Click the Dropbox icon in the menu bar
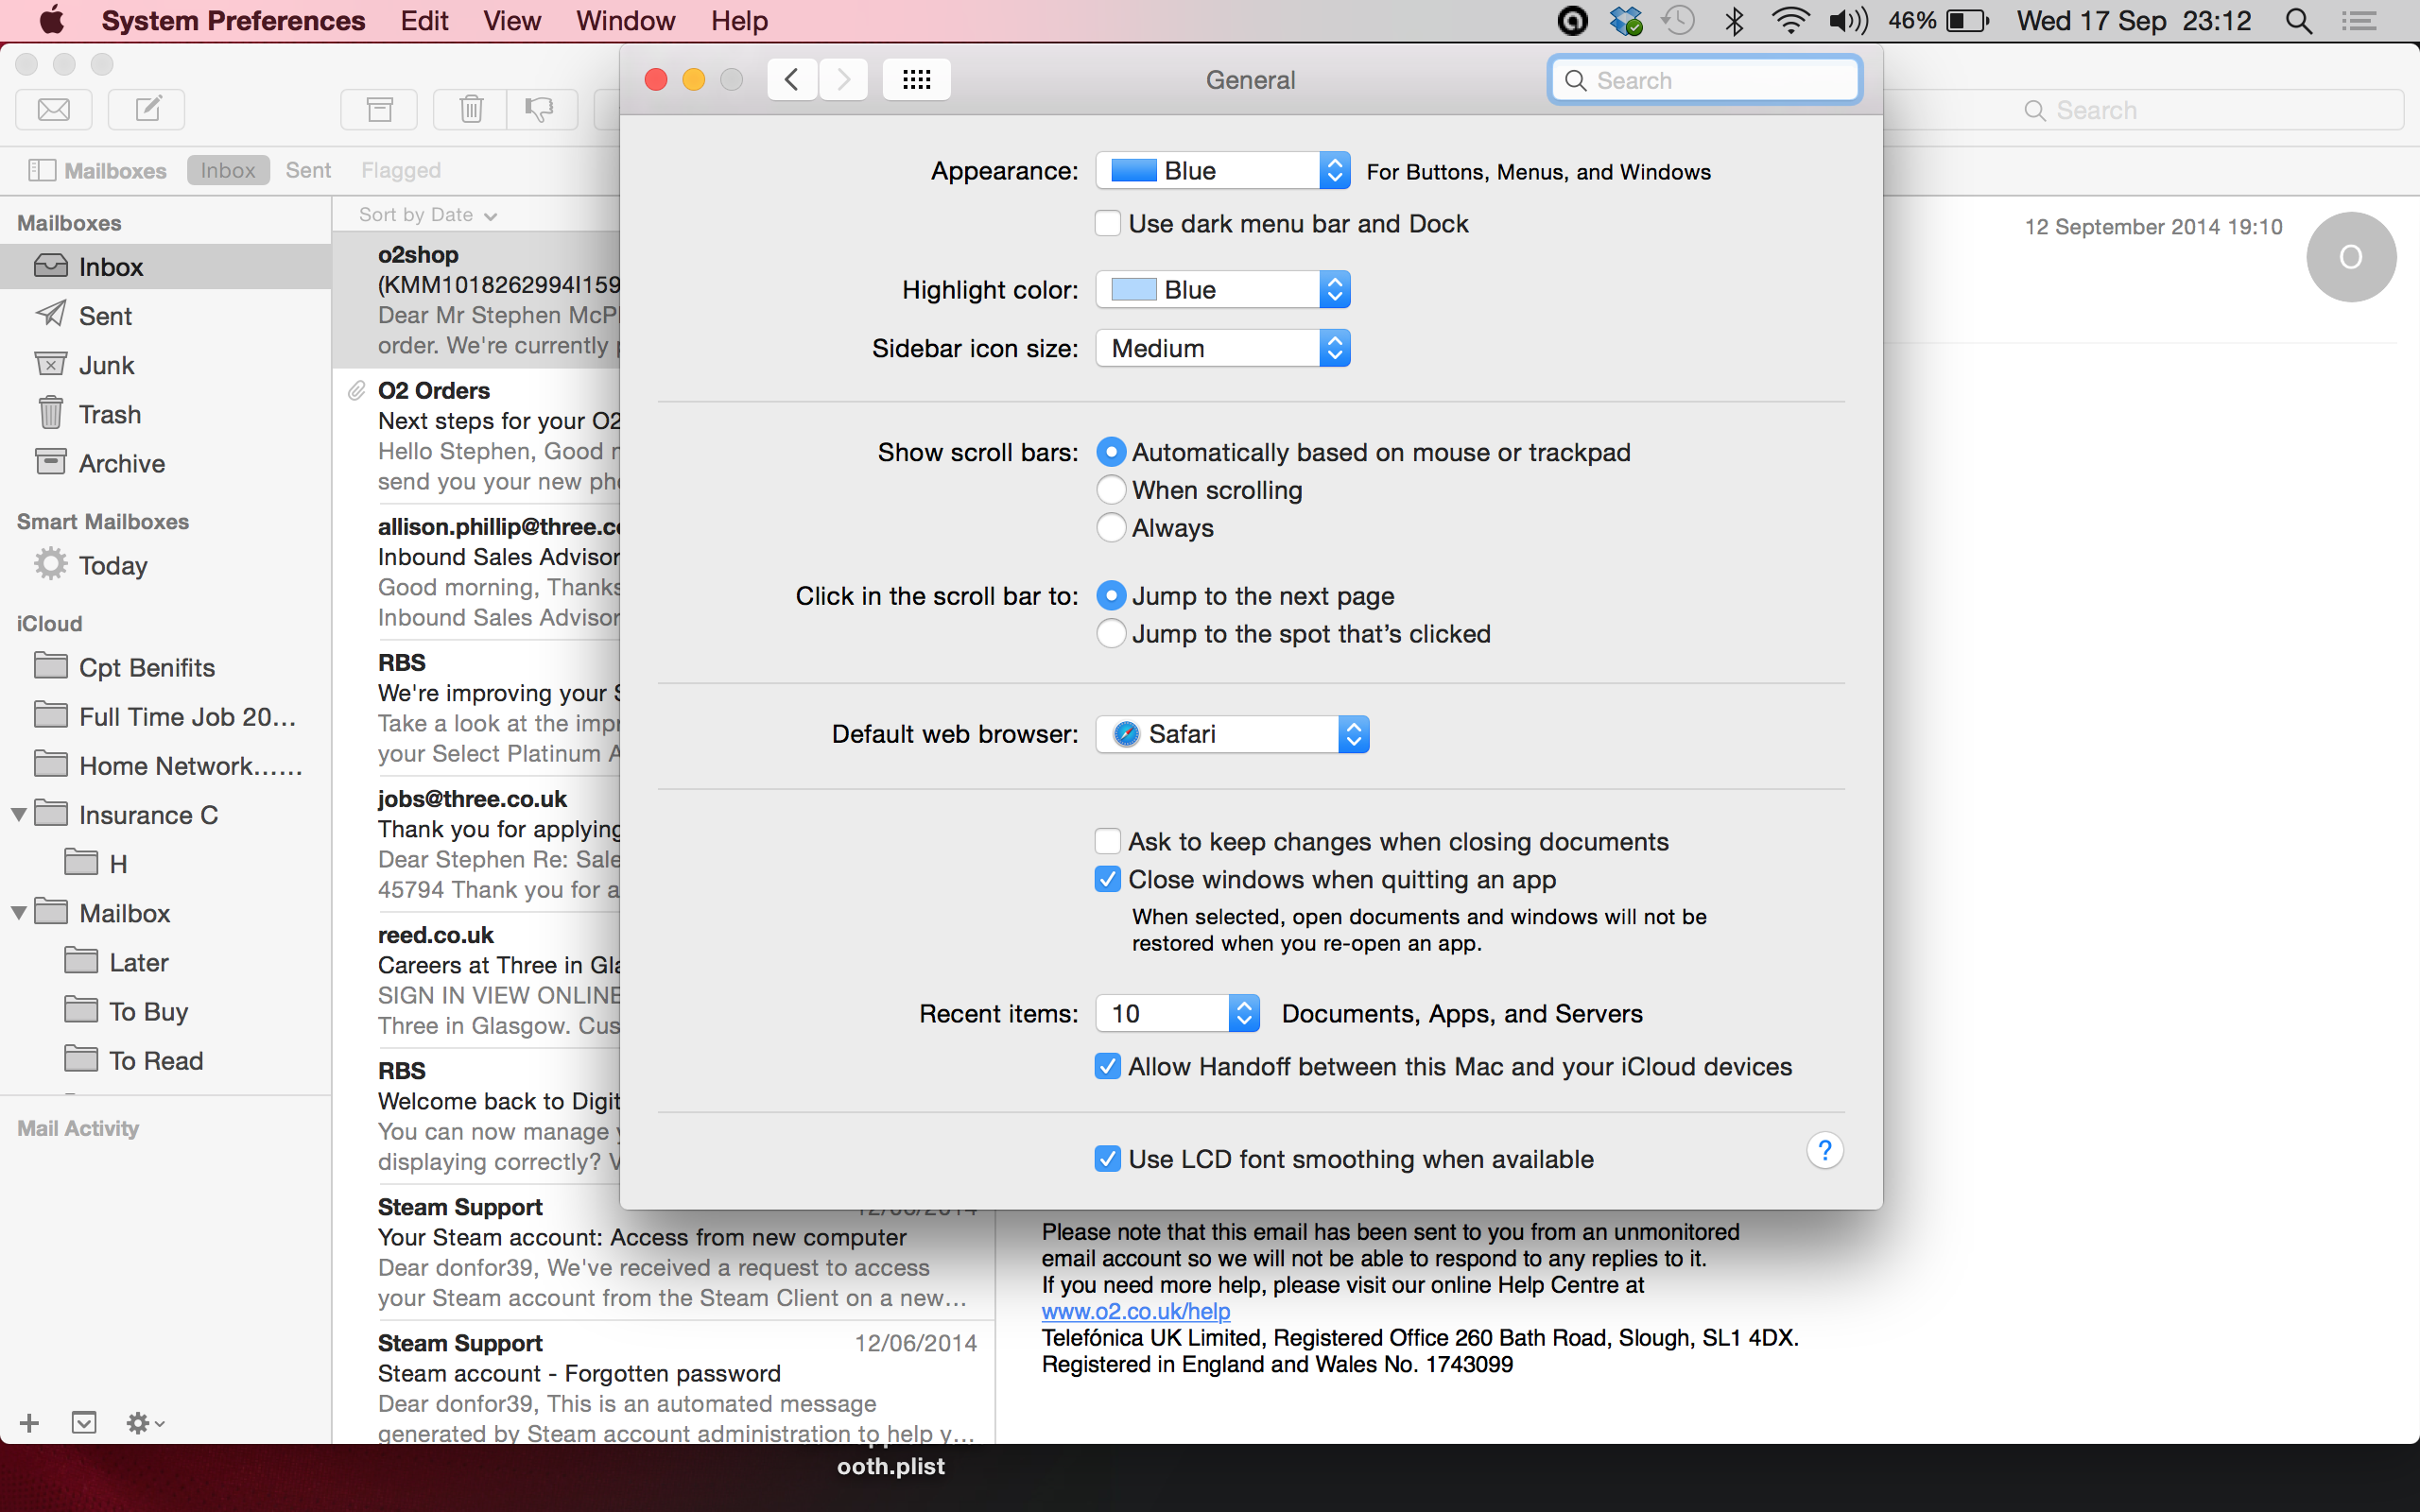 tap(1626, 21)
